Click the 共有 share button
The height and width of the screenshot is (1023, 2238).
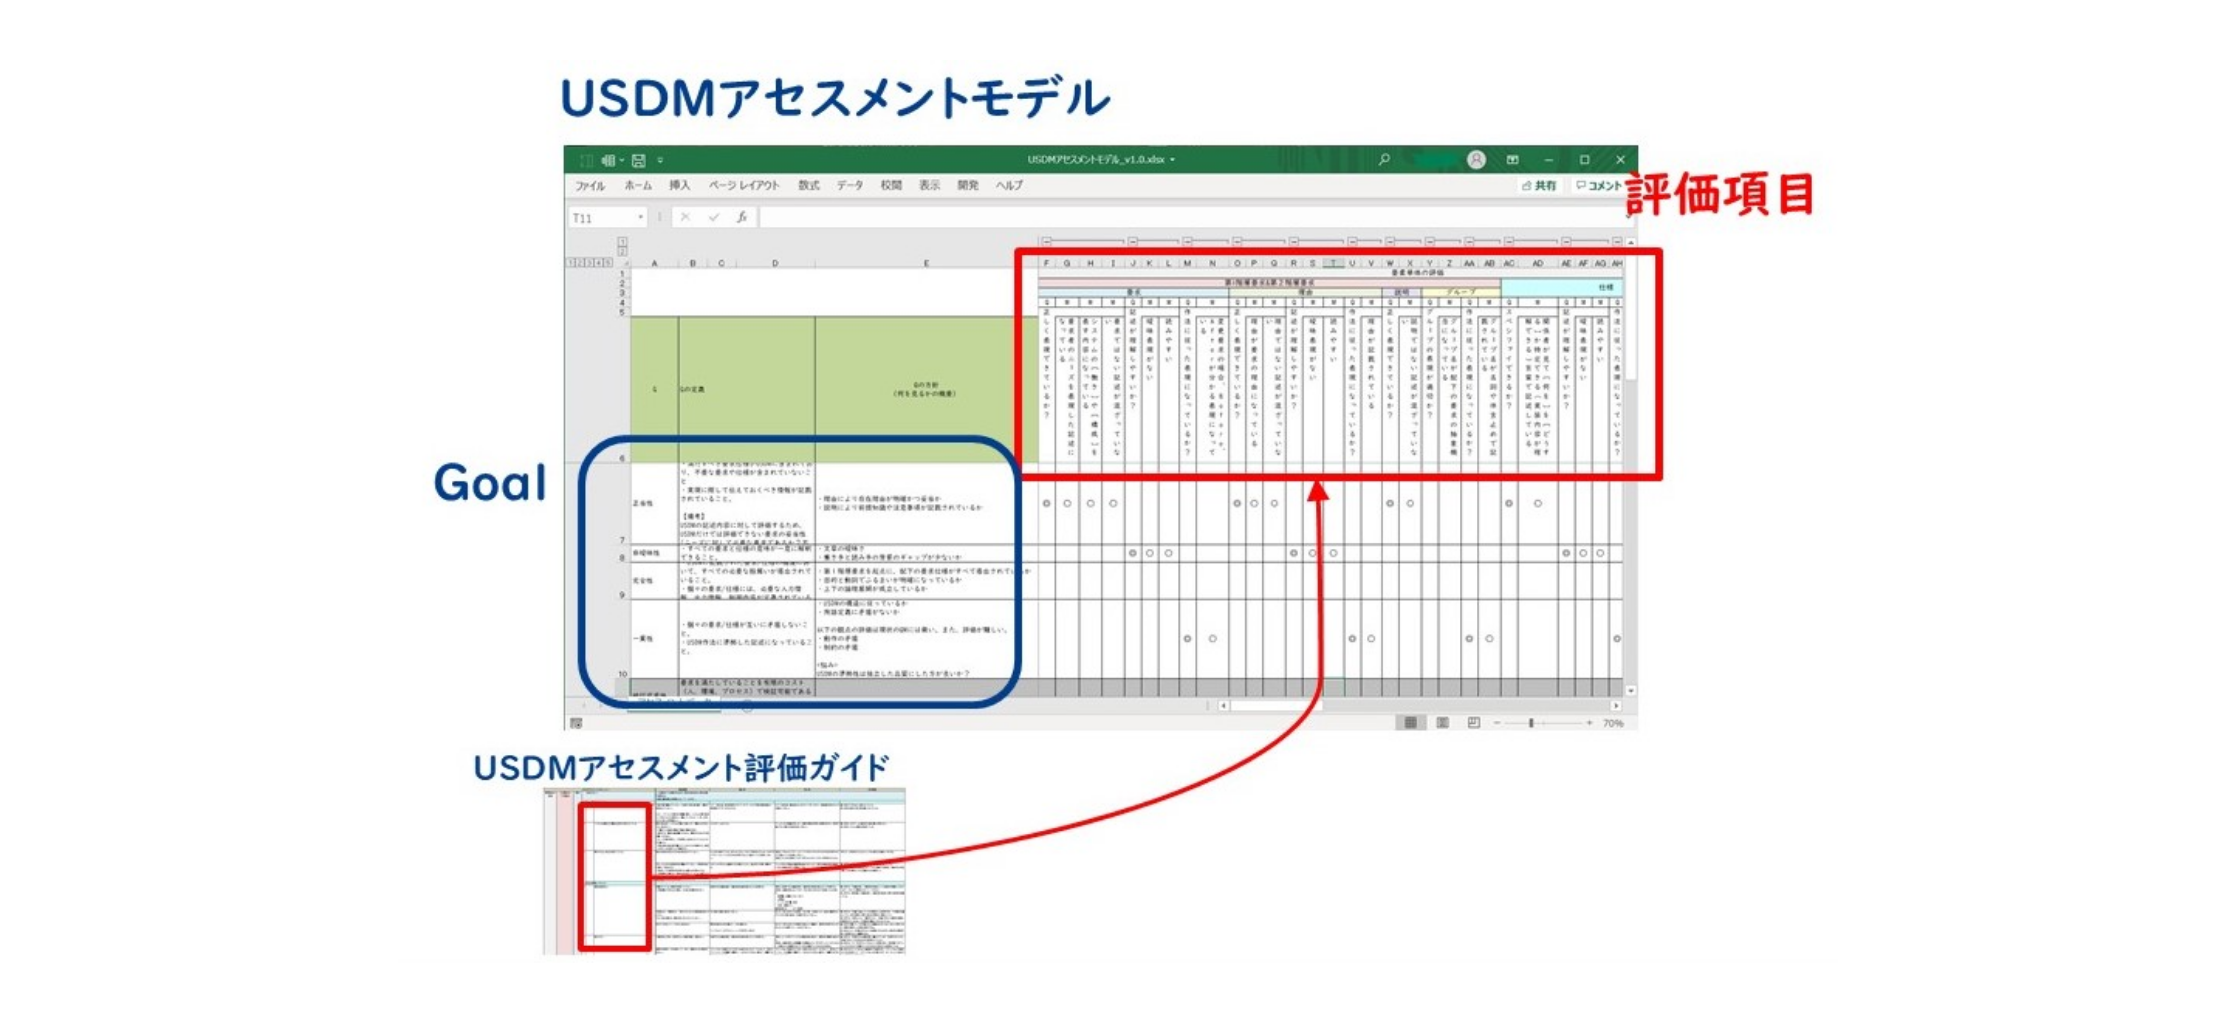pyautogui.click(x=1539, y=186)
